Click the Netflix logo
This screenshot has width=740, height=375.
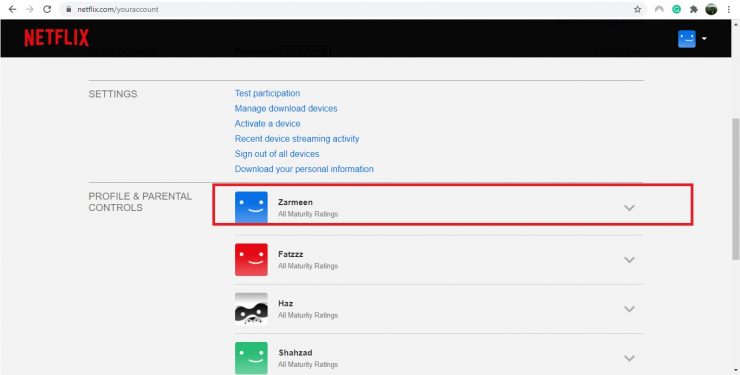coord(57,38)
